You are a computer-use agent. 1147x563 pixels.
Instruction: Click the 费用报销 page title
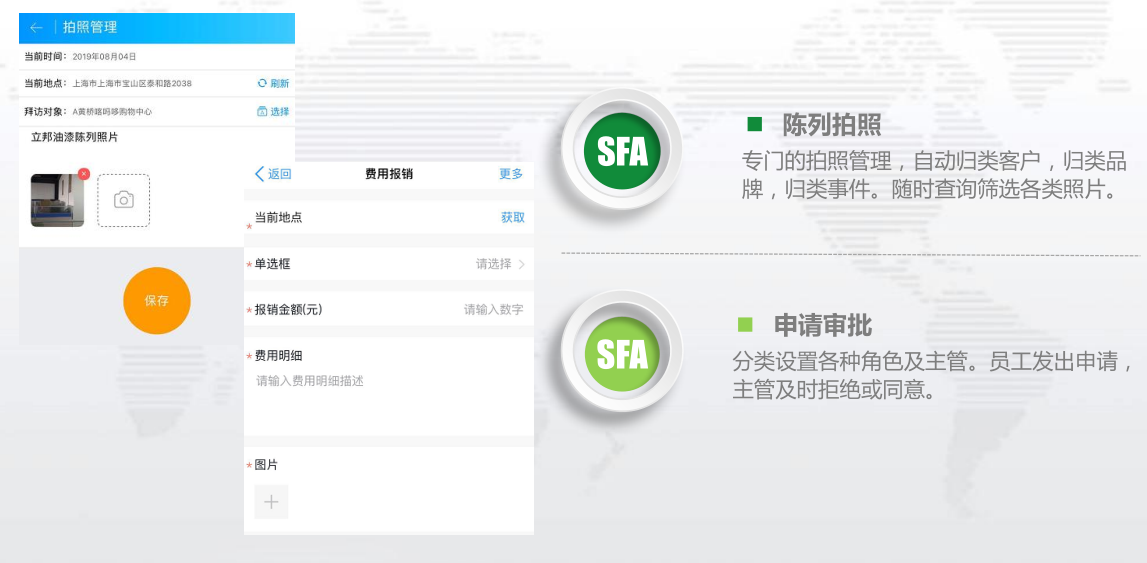[388, 174]
